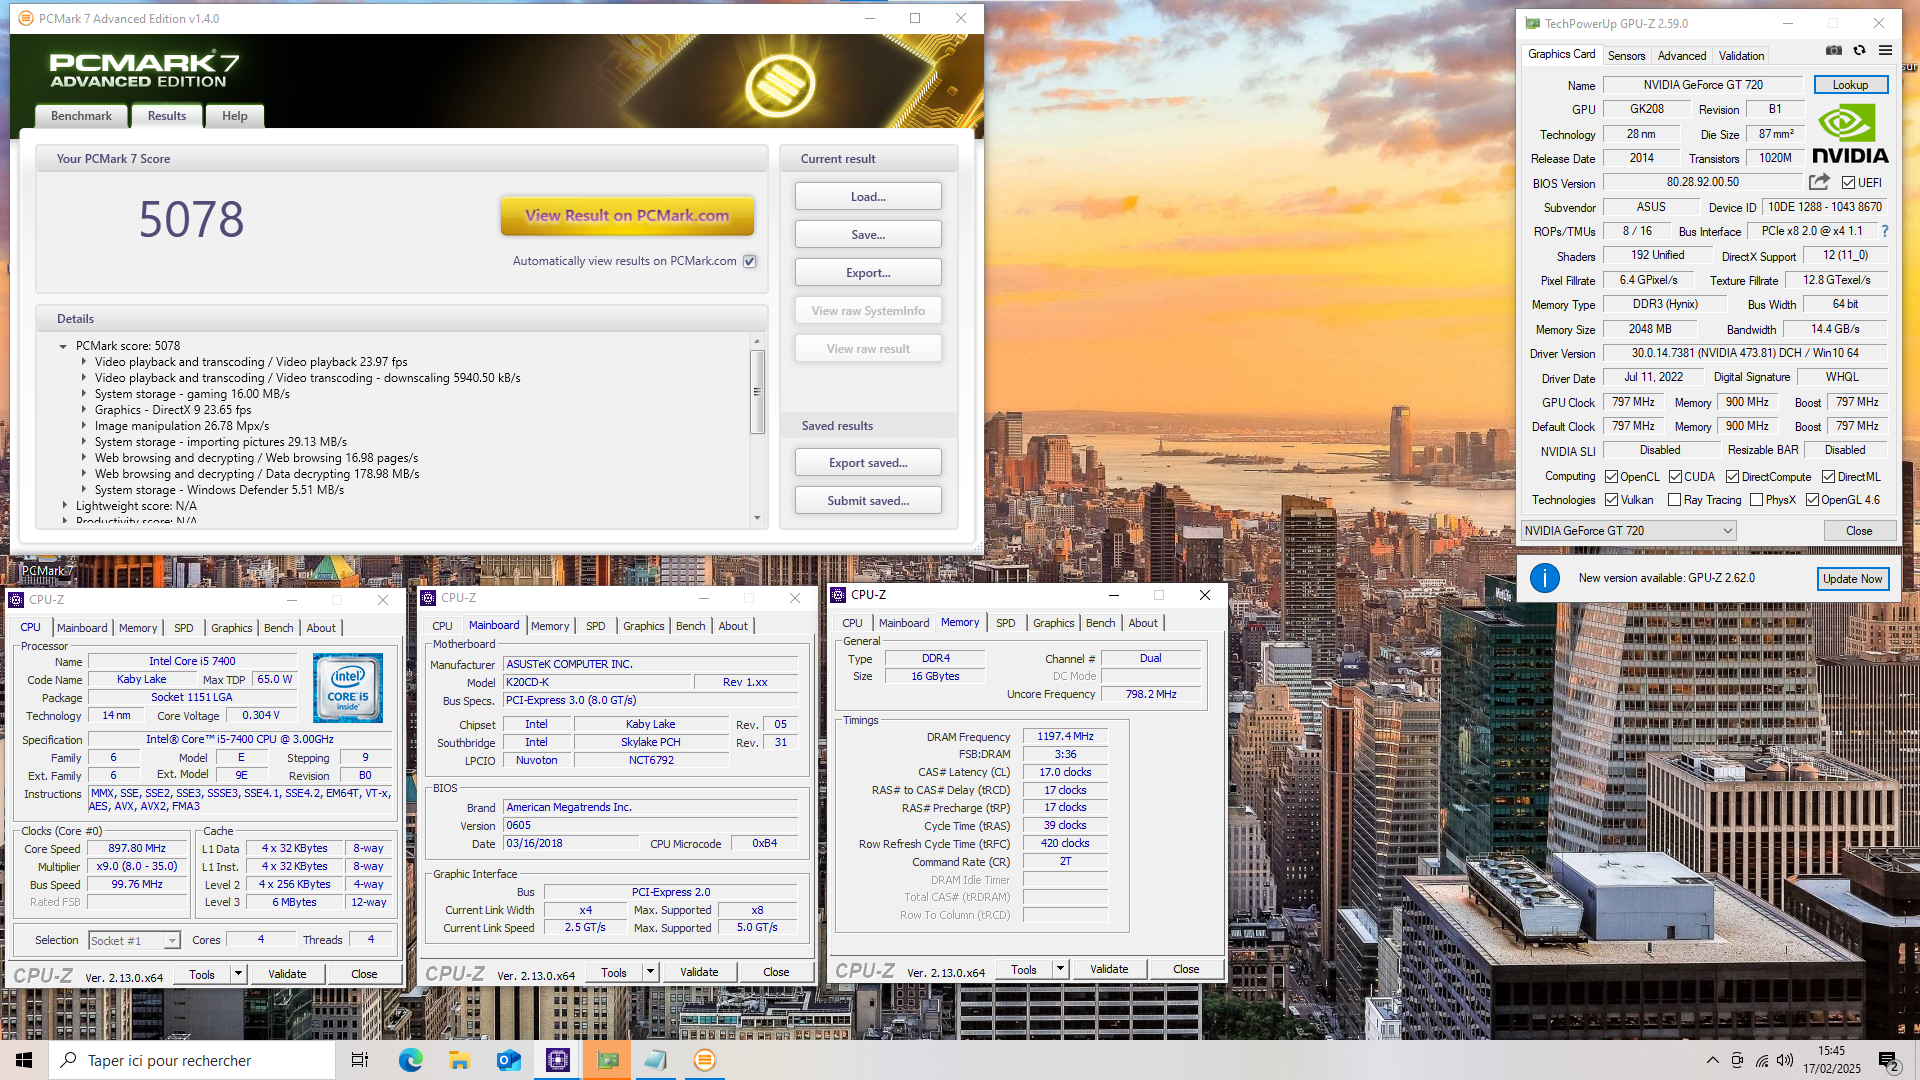Open the GPU-Z hamburger menu

pyautogui.click(x=1885, y=51)
